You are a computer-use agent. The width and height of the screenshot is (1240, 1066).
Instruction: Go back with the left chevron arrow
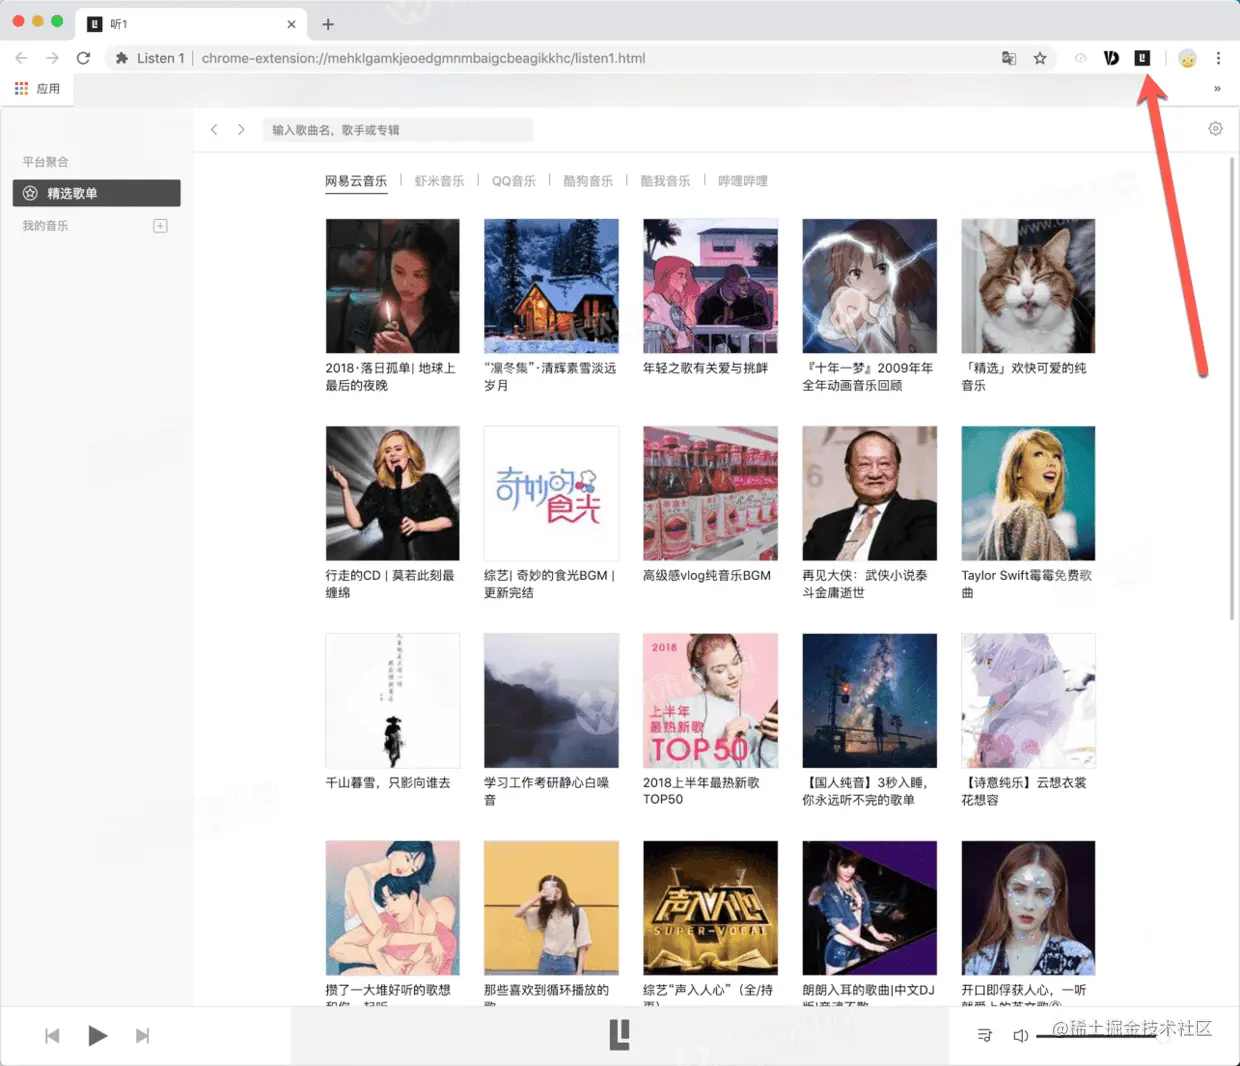click(x=214, y=129)
